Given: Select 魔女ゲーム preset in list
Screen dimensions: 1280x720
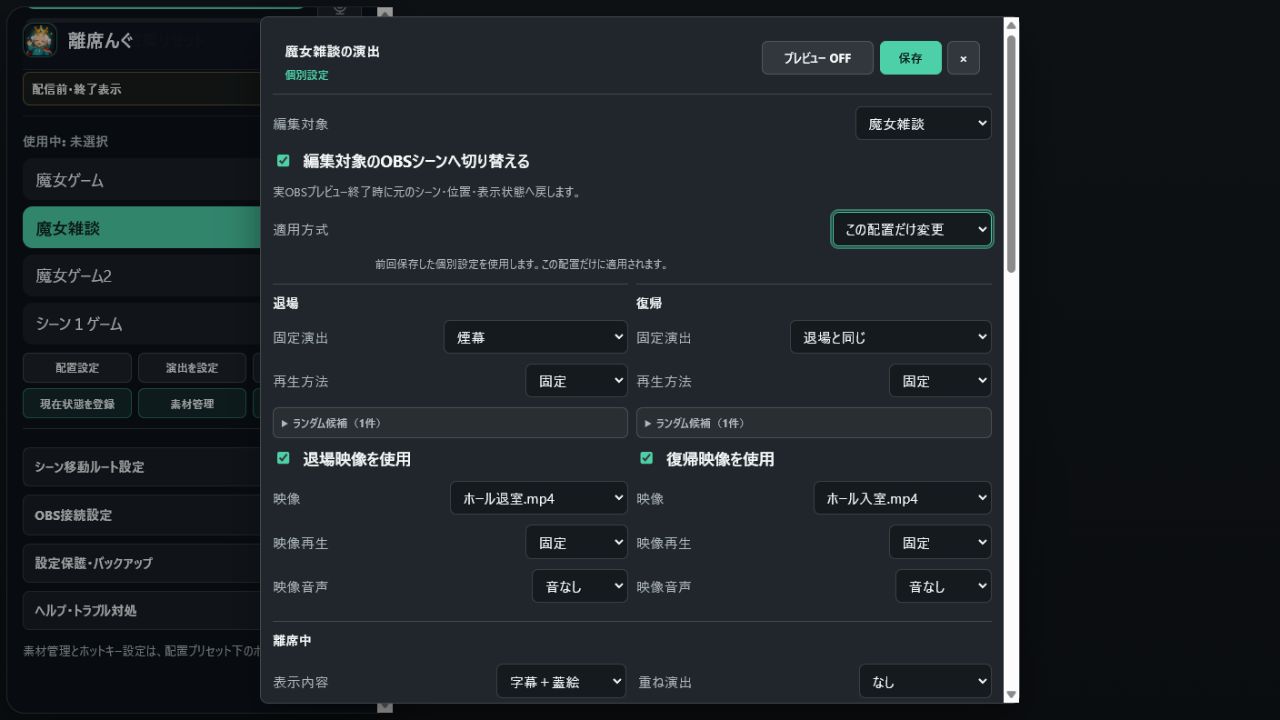Looking at the screenshot, I should tap(141, 180).
